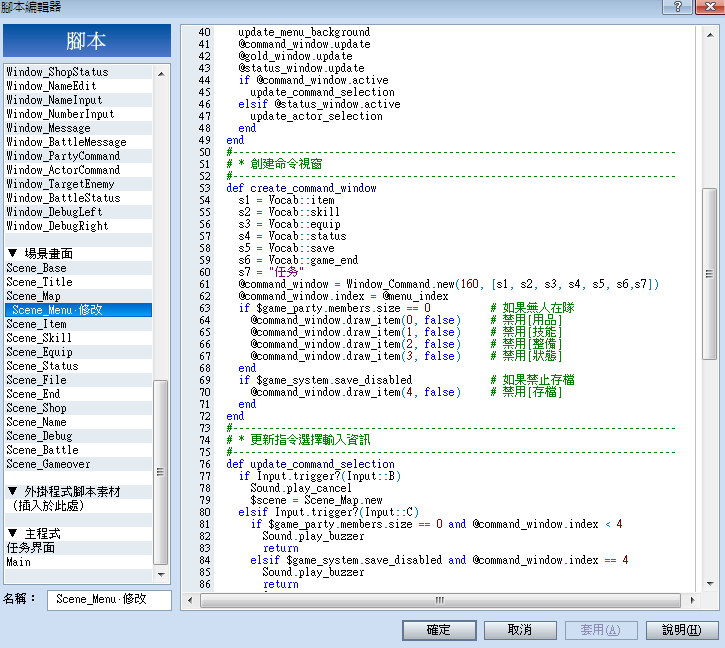Open Scene_Equip script
725x648 pixels.
point(79,352)
